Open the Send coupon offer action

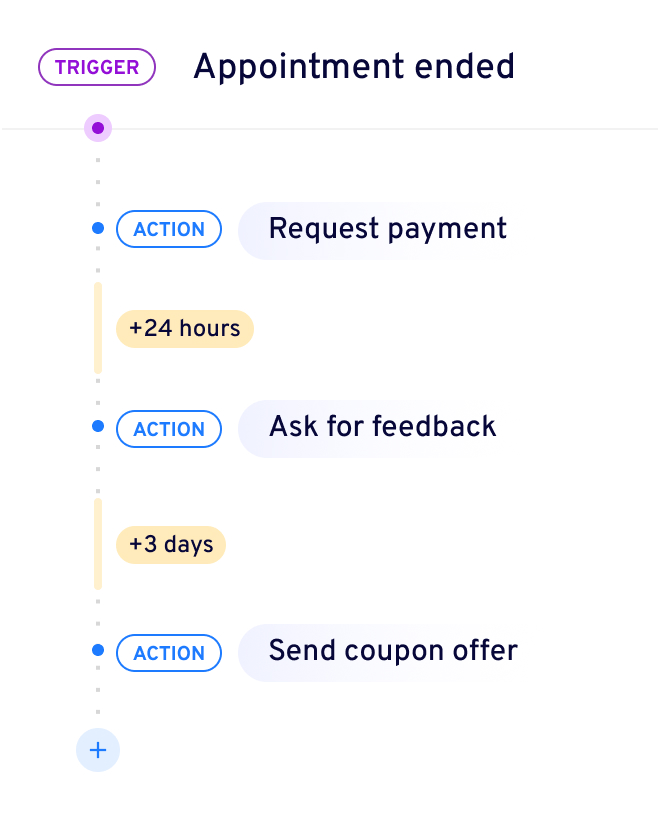tap(393, 651)
